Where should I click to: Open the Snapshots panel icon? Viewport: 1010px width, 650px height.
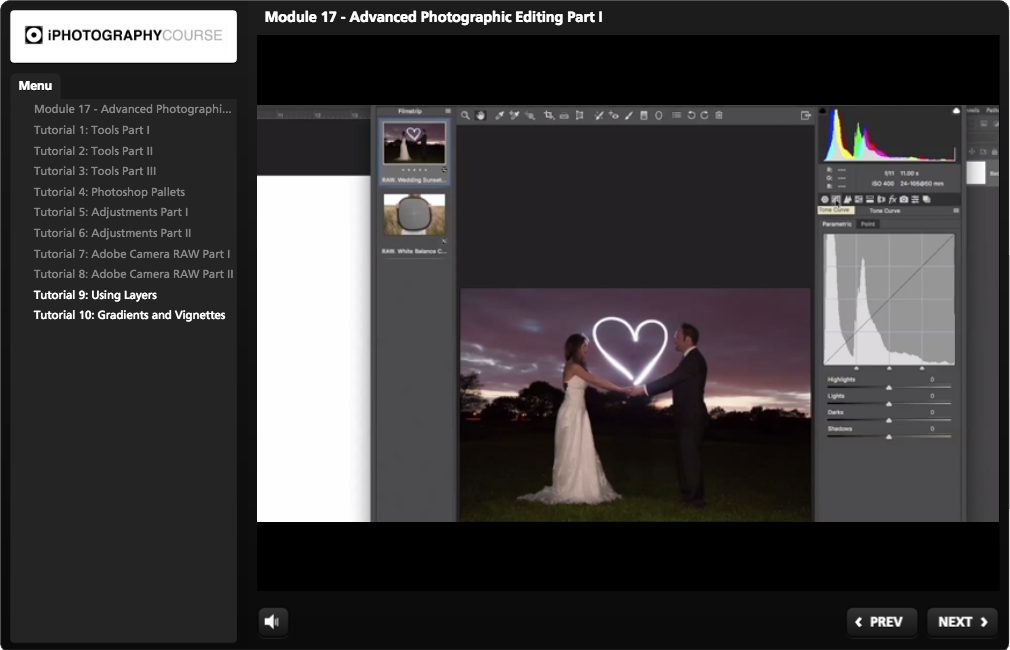coord(926,200)
